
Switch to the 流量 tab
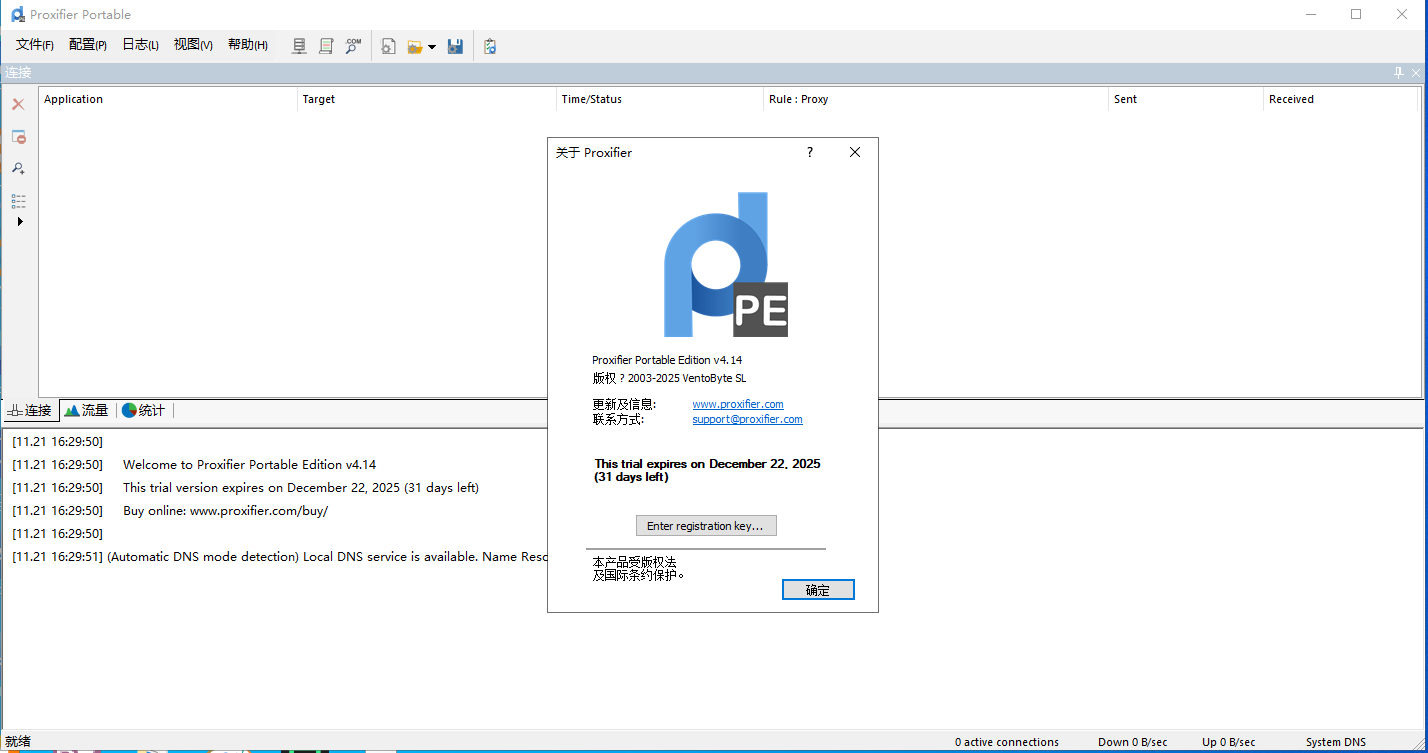(87, 410)
